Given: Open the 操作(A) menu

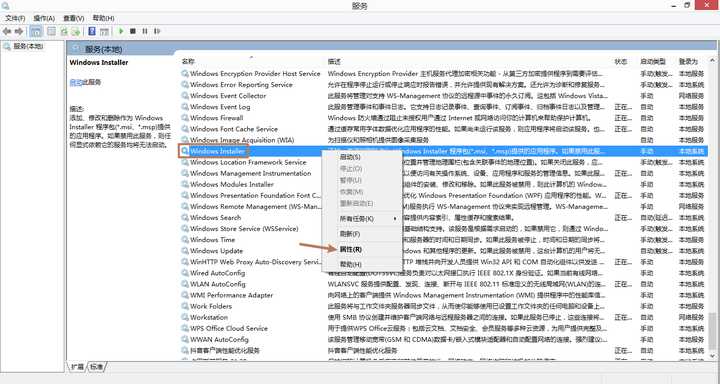Looking at the screenshot, I should coord(44,18).
